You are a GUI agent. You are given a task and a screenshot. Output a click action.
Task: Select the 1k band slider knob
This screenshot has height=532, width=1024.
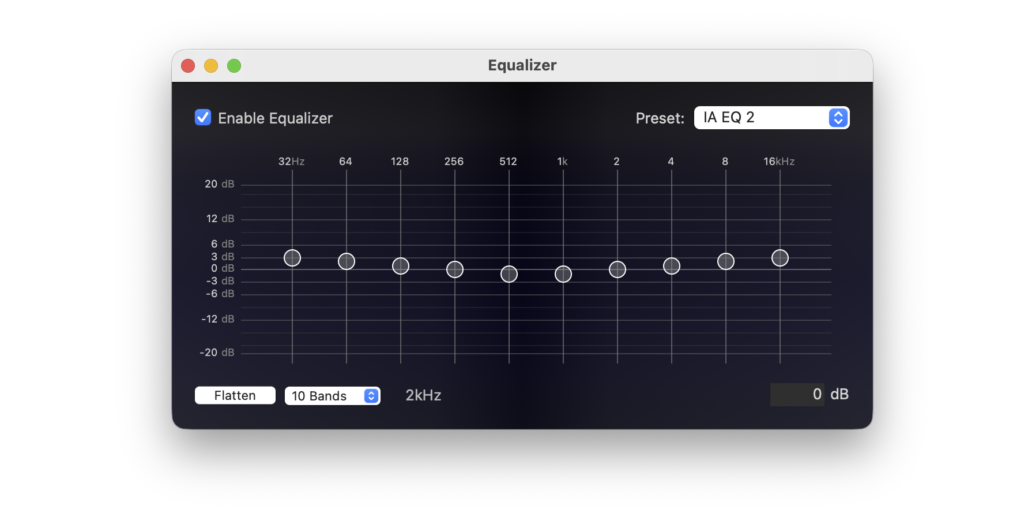click(563, 274)
